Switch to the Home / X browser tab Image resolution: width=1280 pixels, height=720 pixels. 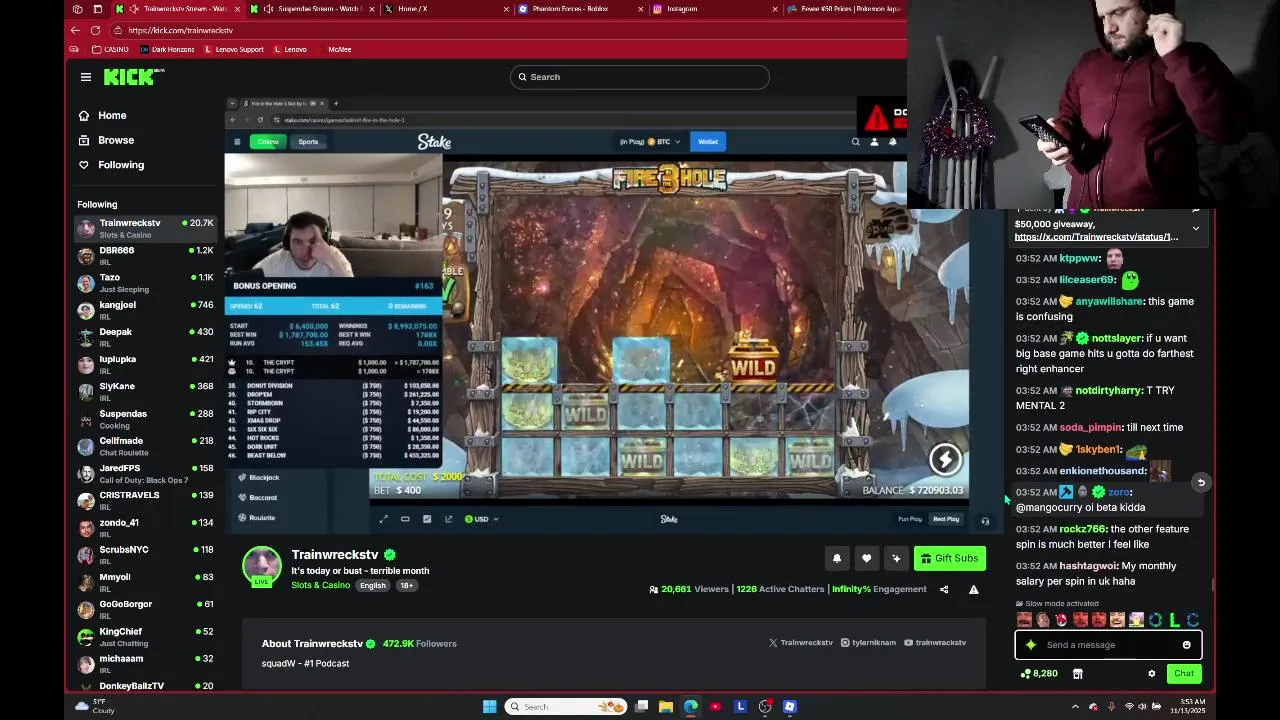445,9
